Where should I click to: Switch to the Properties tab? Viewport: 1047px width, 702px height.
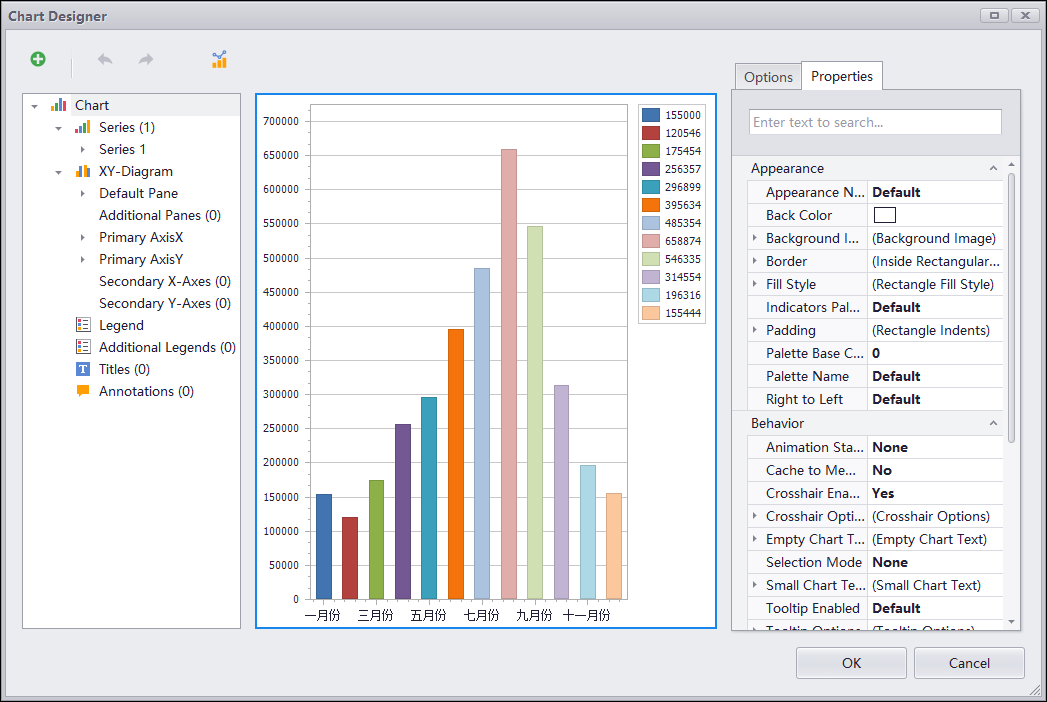point(841,76)
